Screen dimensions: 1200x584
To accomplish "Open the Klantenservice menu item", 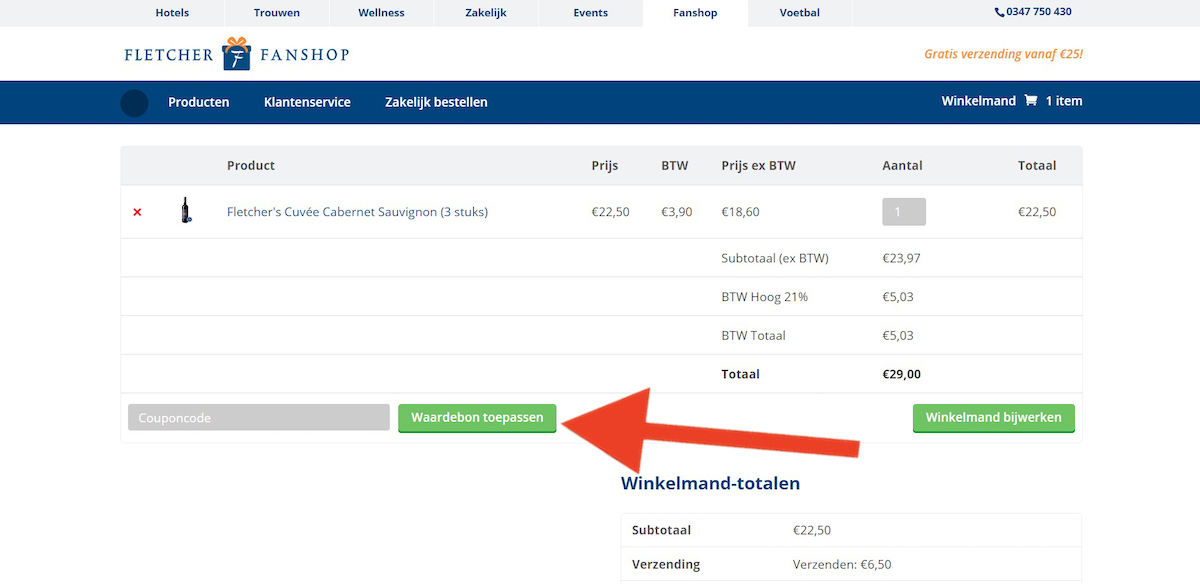I will click(x=307, y=102).
